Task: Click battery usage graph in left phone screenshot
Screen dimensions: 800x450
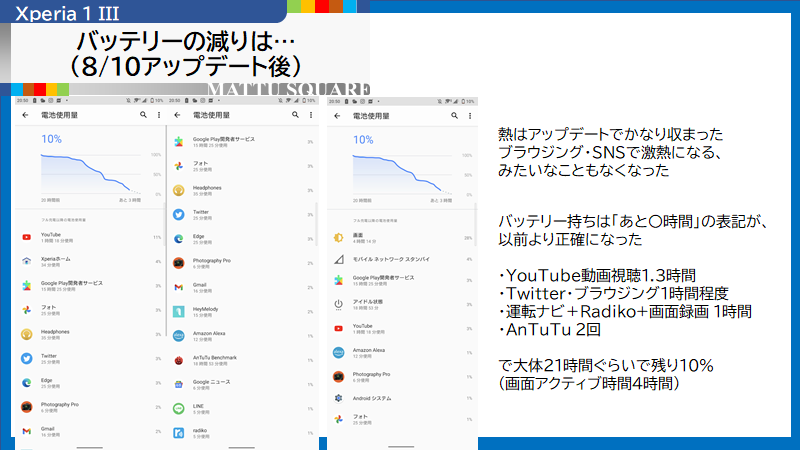Action: point(91,173)
